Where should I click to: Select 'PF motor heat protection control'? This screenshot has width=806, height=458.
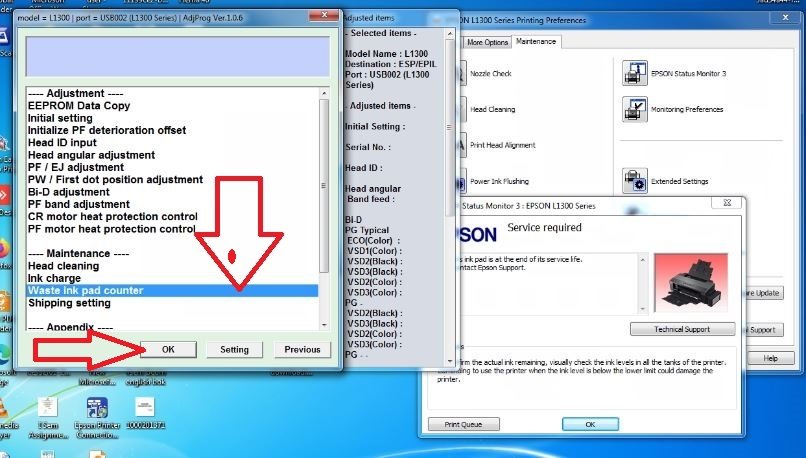[112, 229]
